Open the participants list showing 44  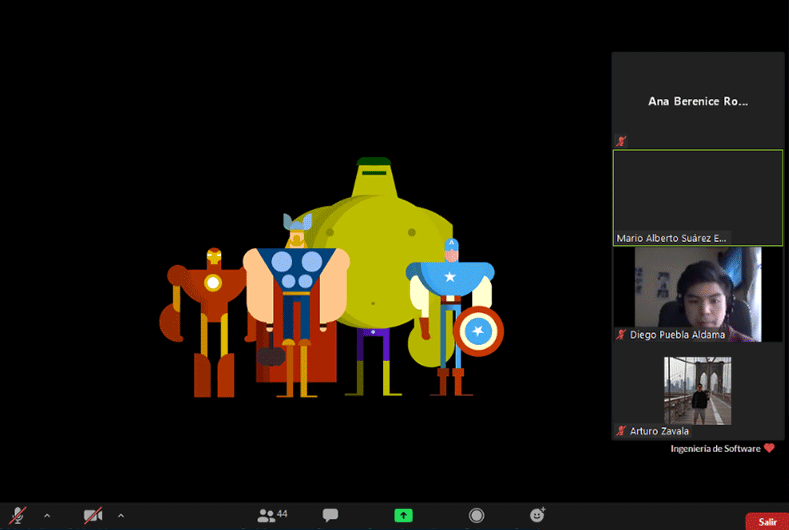[271, 515]
